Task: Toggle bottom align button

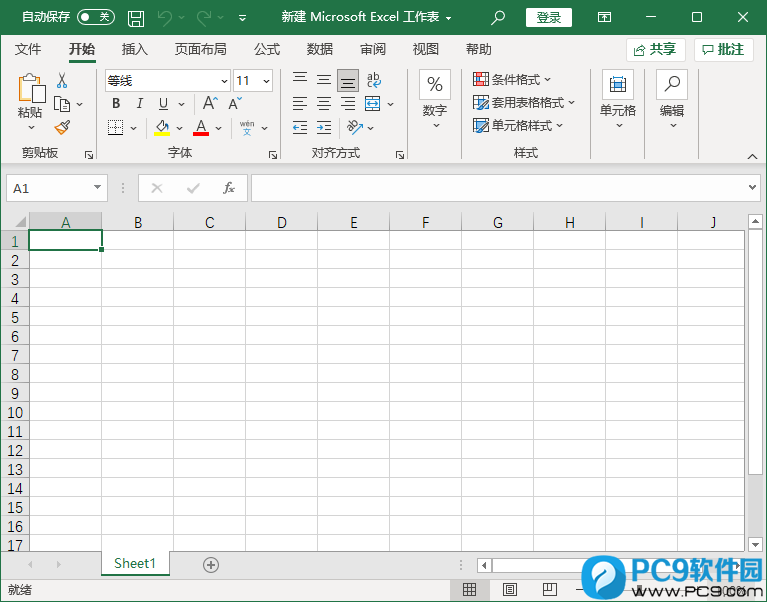Action: tap(348, 80)
